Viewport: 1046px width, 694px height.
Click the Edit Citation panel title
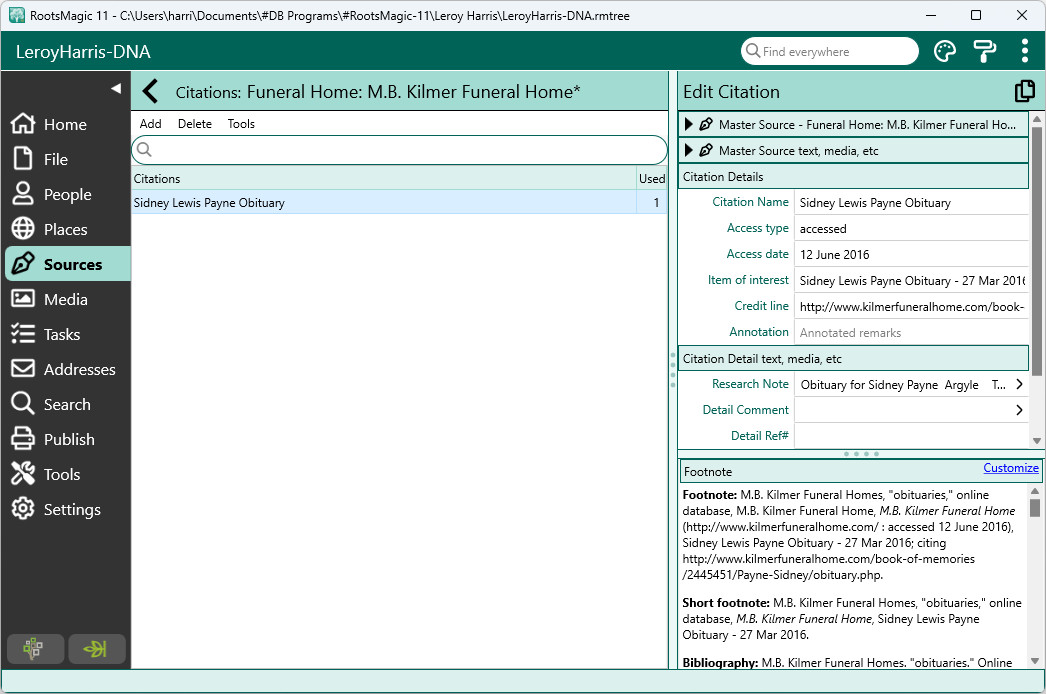click(x=731, y=91)
